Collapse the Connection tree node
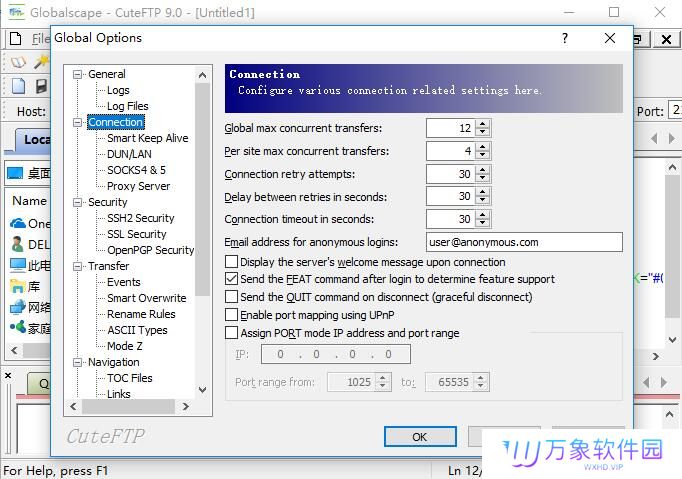 tap(77, 123)
